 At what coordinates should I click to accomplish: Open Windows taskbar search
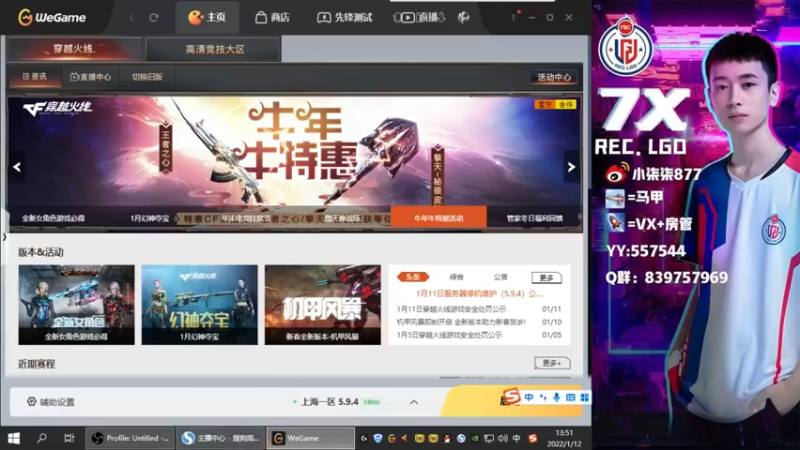[42, 438]
